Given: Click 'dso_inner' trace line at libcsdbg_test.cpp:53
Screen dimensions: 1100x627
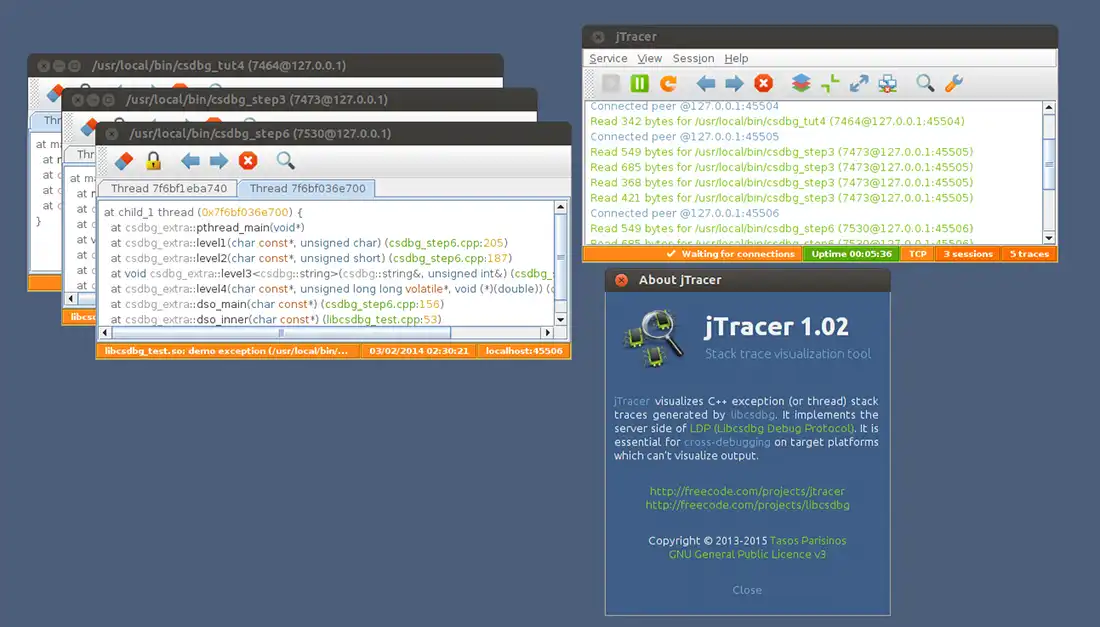Looking at the screenshot, I should point(276,319).
